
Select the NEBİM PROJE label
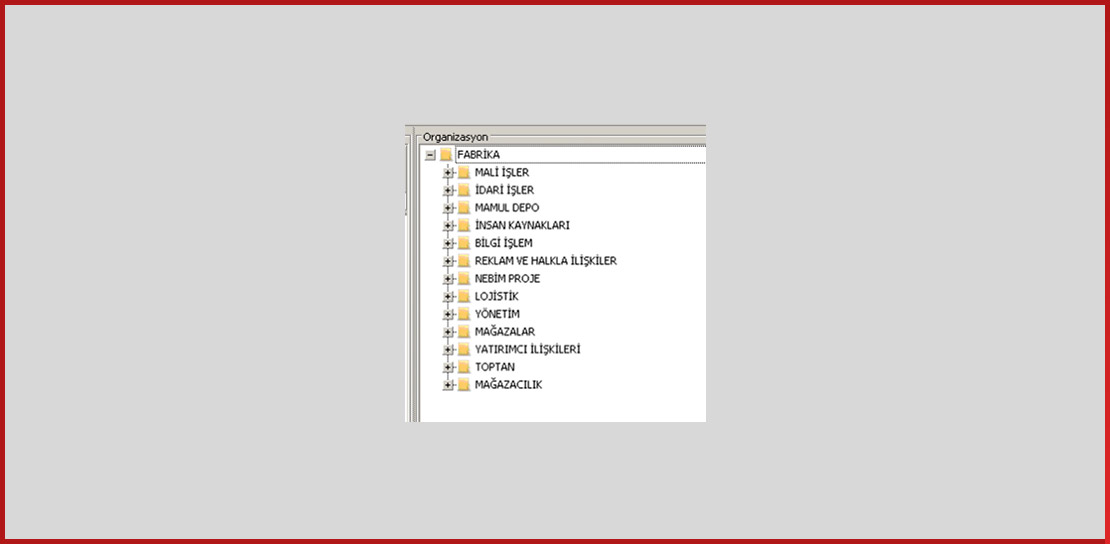coord(508,278)
